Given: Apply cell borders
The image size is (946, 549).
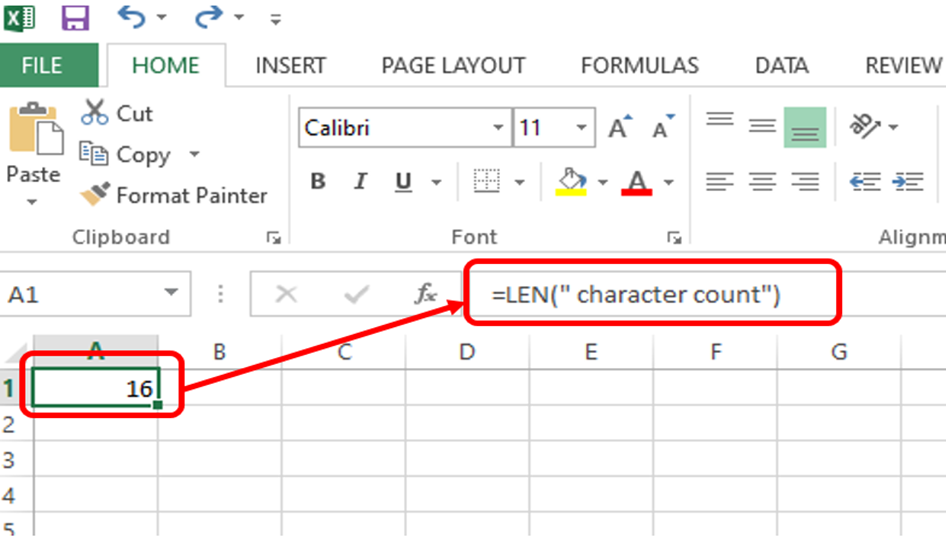Looking at the screenshot, I should [x=486, y=181].
